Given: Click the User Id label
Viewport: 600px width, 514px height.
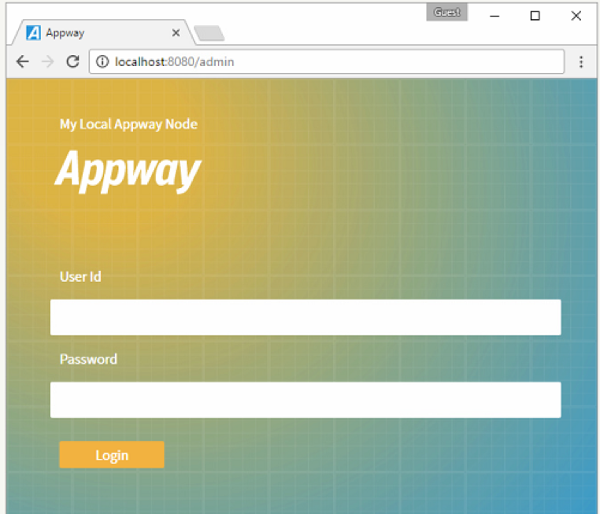Looking at the screenshot, I should tap(80, 276).
